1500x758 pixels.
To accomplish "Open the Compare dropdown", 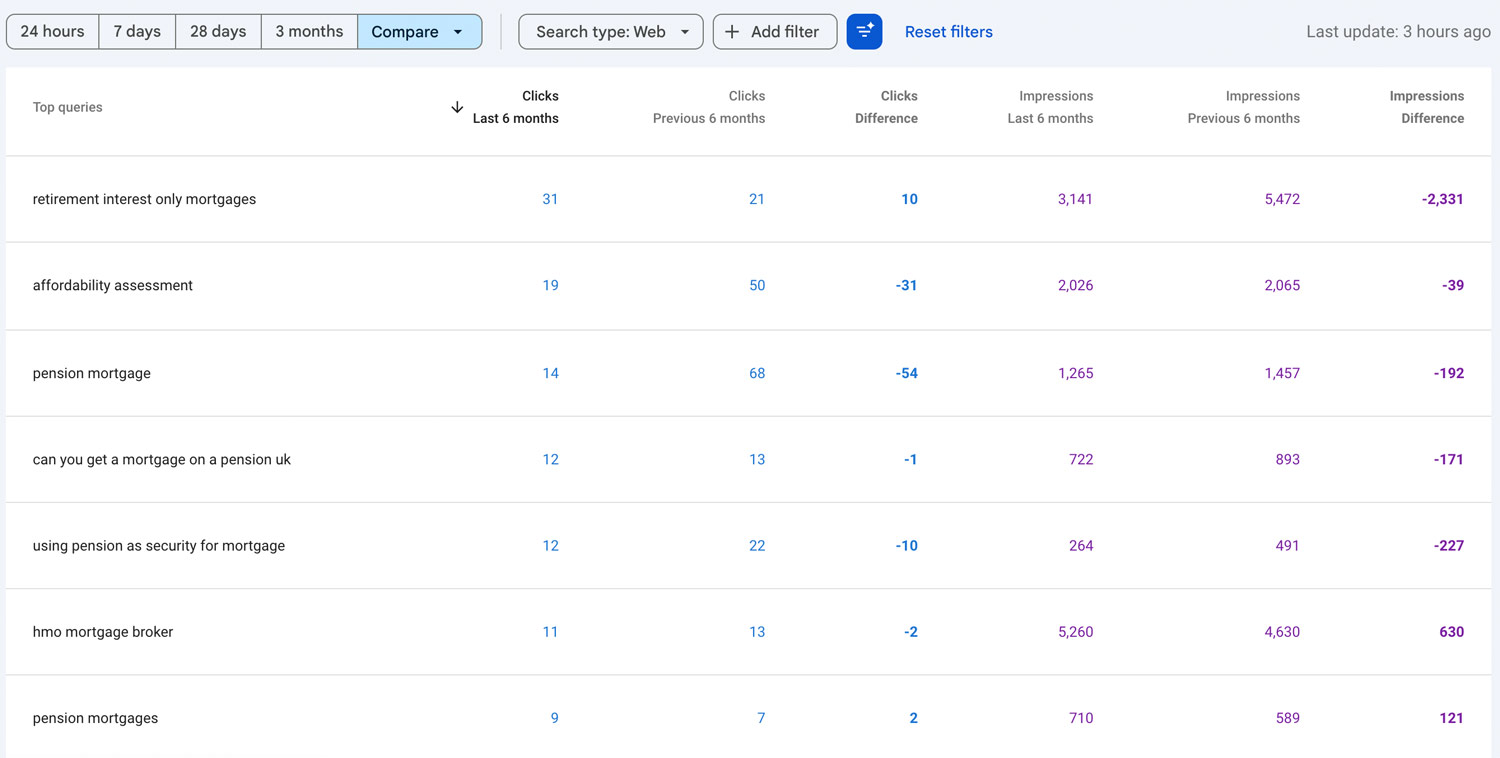I will [x=419, y=32].
